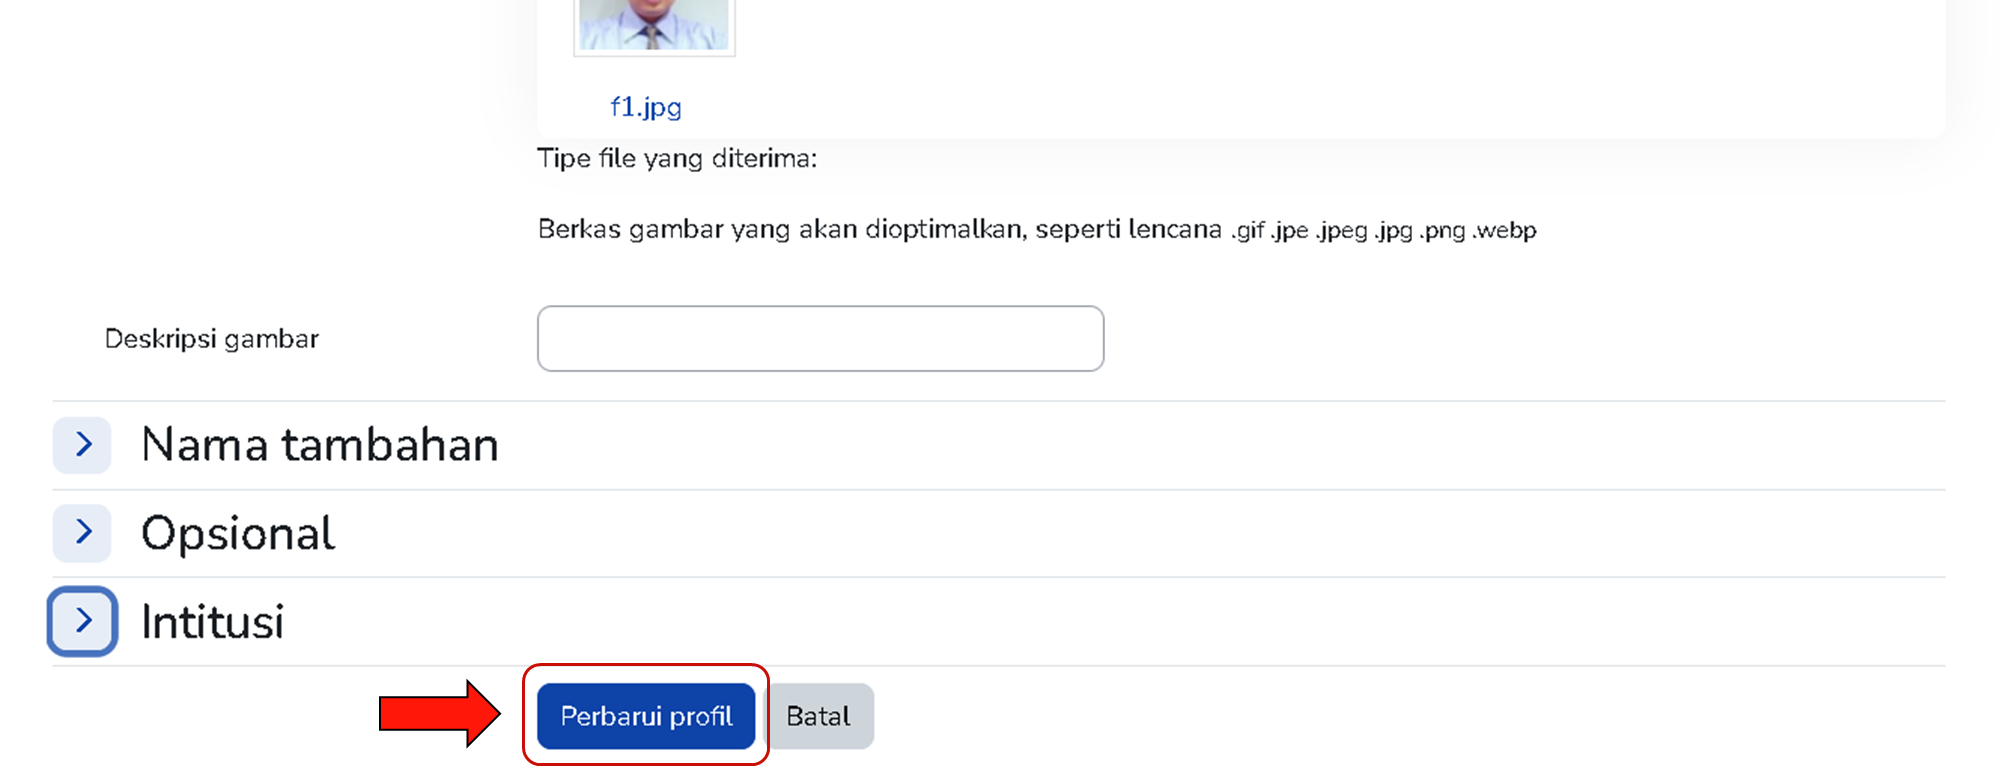This screenshot has height=781, width=2000.
Task: Click the .png file extension text
Action: click(1442, 231)
